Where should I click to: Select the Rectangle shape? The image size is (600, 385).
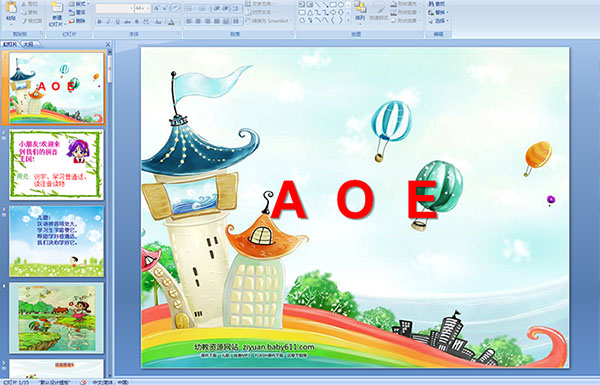click(333, 4)
